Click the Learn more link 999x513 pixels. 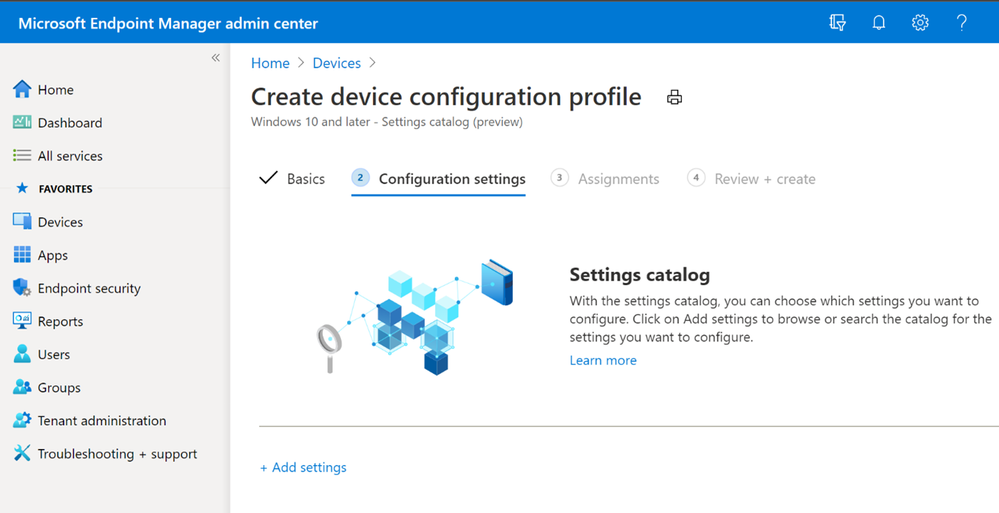(603, 360)
